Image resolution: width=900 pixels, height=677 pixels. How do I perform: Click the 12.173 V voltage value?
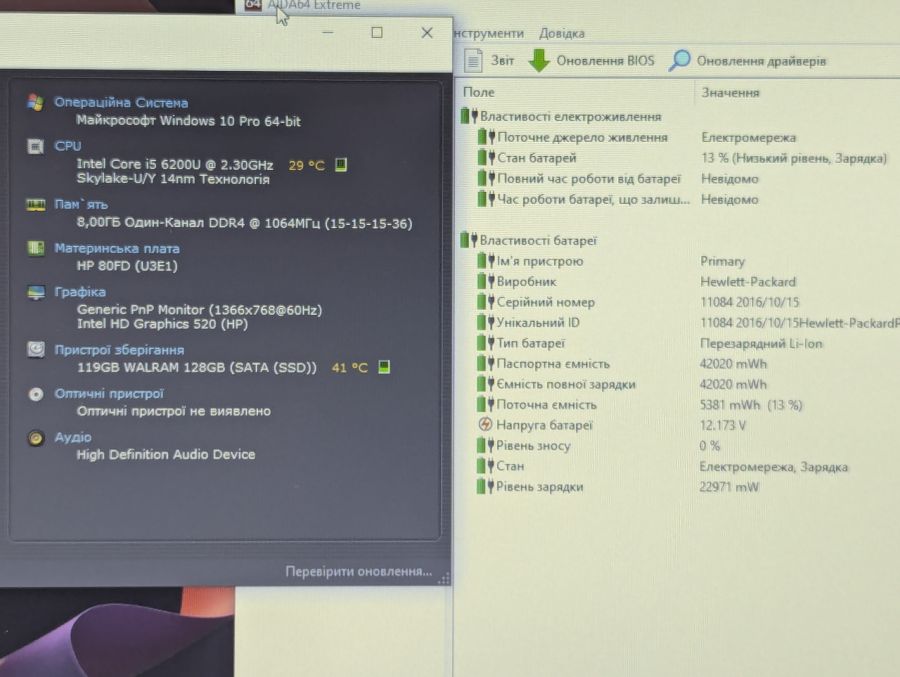pos(722,425)
